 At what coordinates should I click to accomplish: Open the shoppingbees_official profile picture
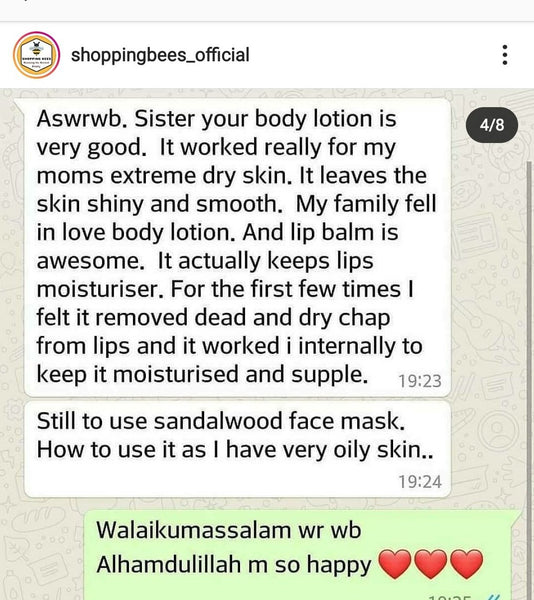click(36, 55)
